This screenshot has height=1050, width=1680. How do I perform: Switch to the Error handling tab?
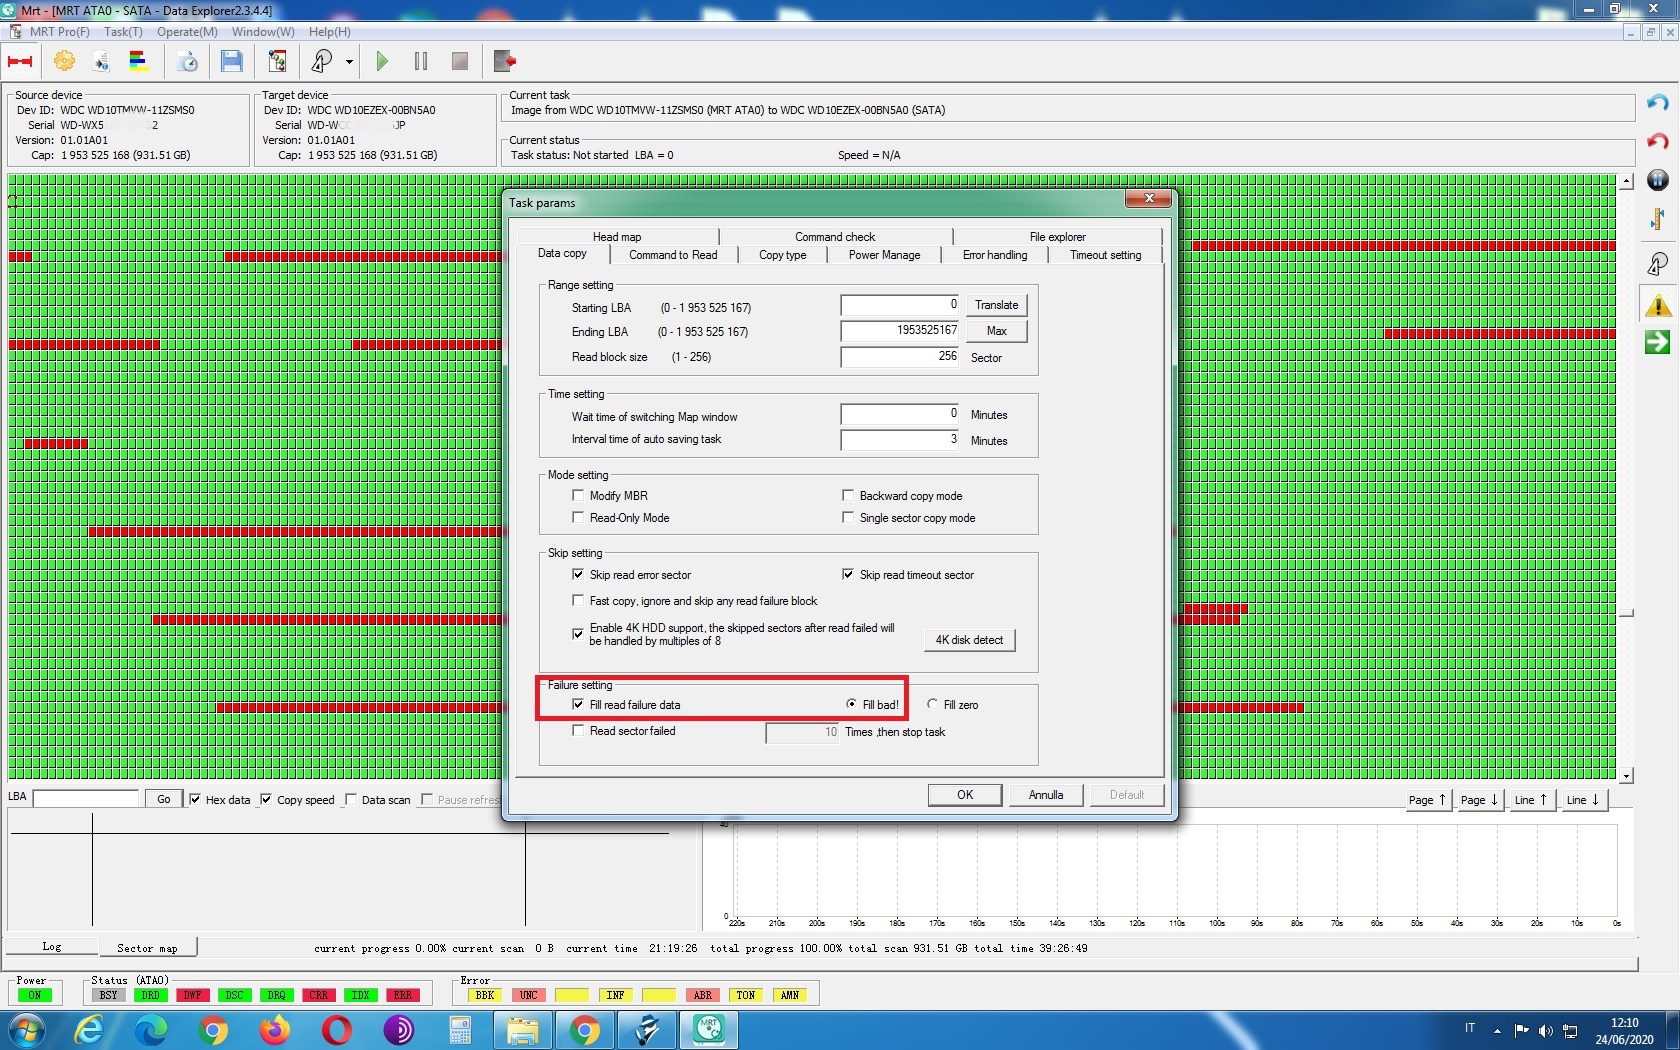tap(995, 255)
